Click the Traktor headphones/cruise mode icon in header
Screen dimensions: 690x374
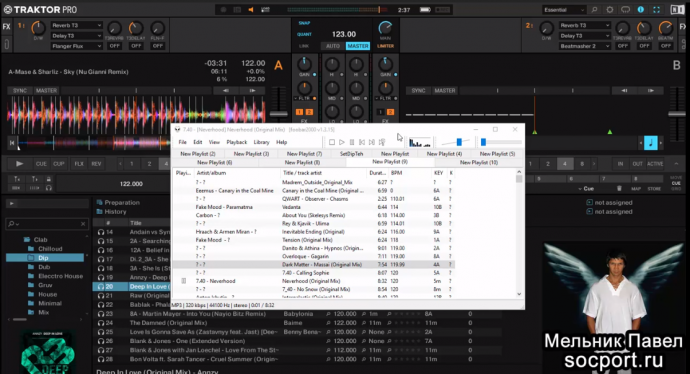pos(625,10)
